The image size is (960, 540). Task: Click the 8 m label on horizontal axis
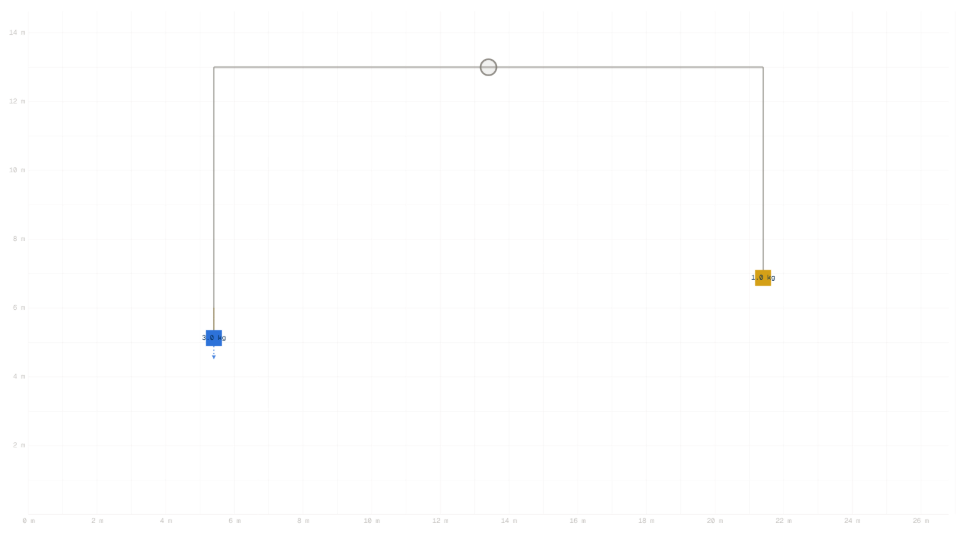(x=303, y=521)
